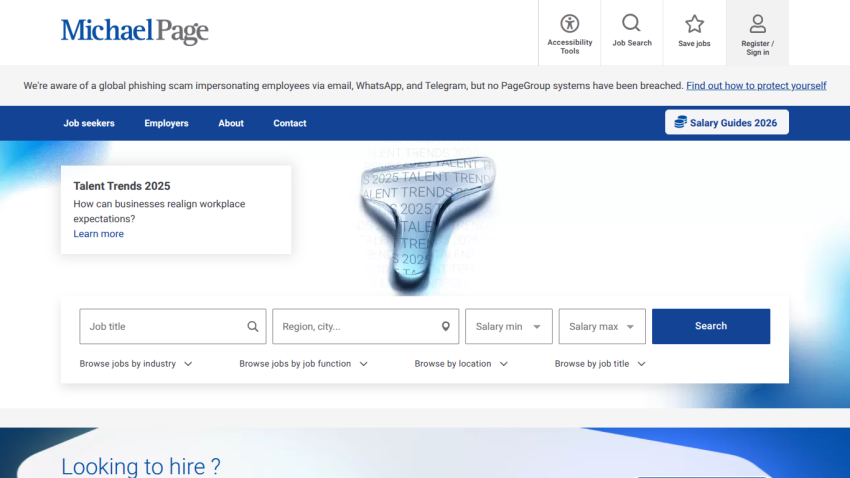Click Learn more under Talent Trends 2025

[x=99, y=234]
